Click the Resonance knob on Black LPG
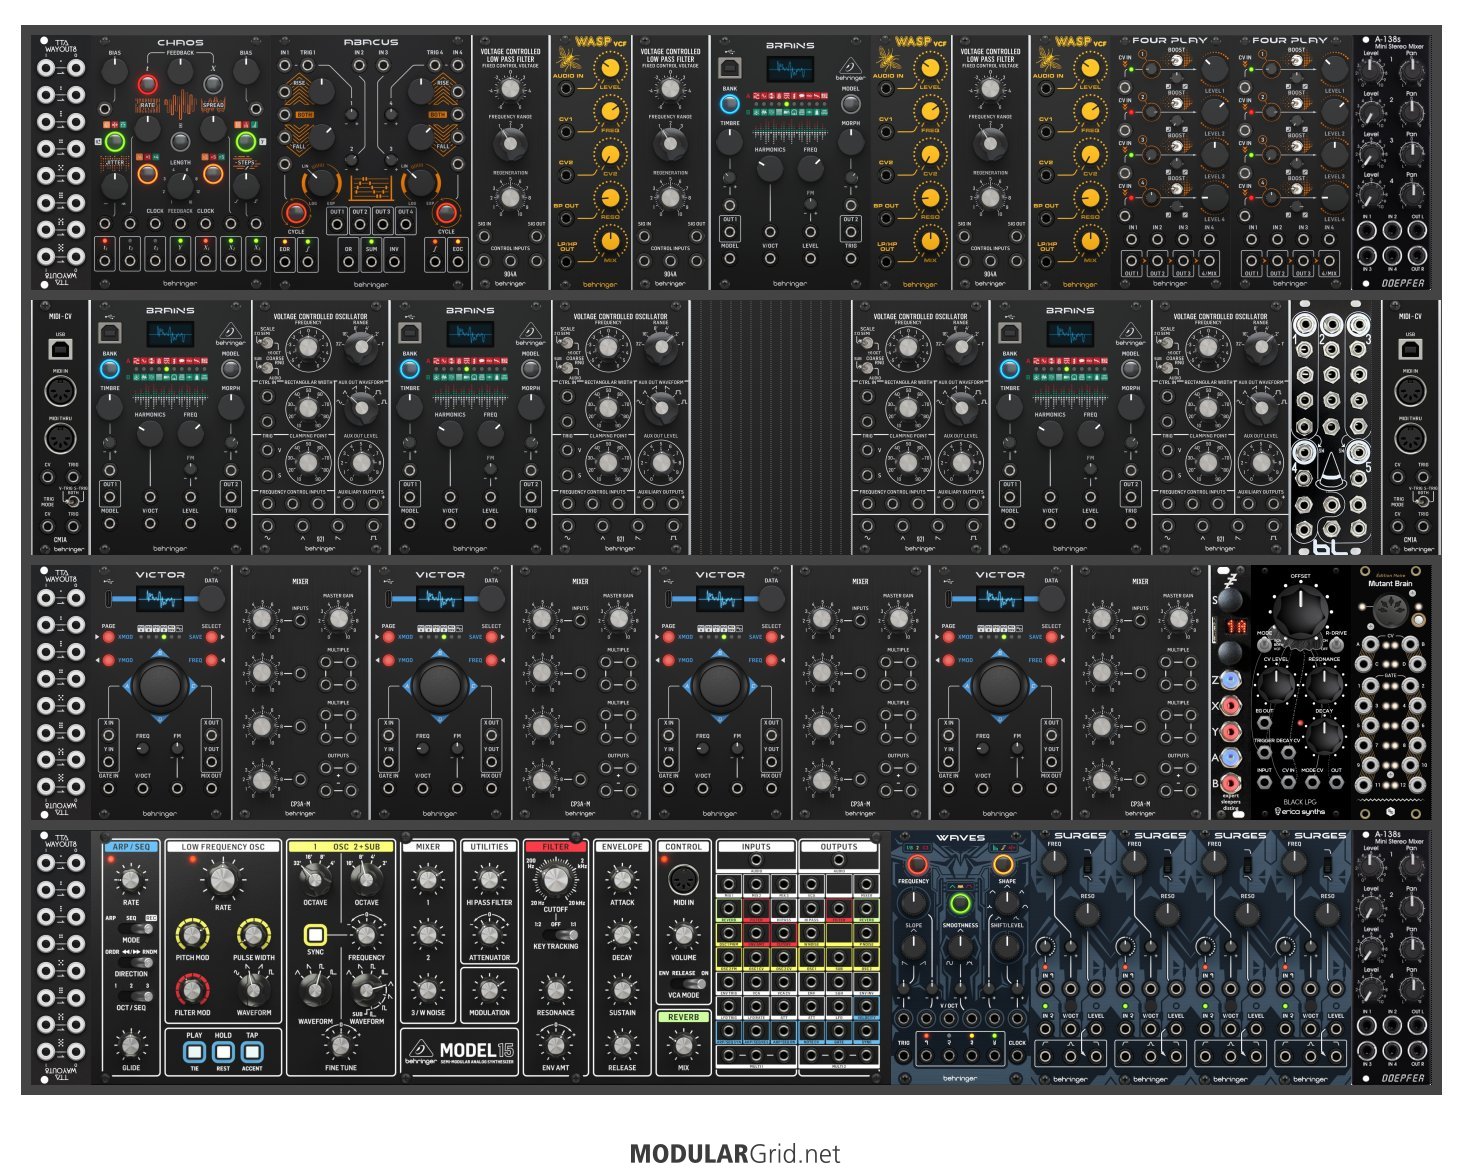The width and height of the screenshot is (1472, 1175). (1325, 685)
